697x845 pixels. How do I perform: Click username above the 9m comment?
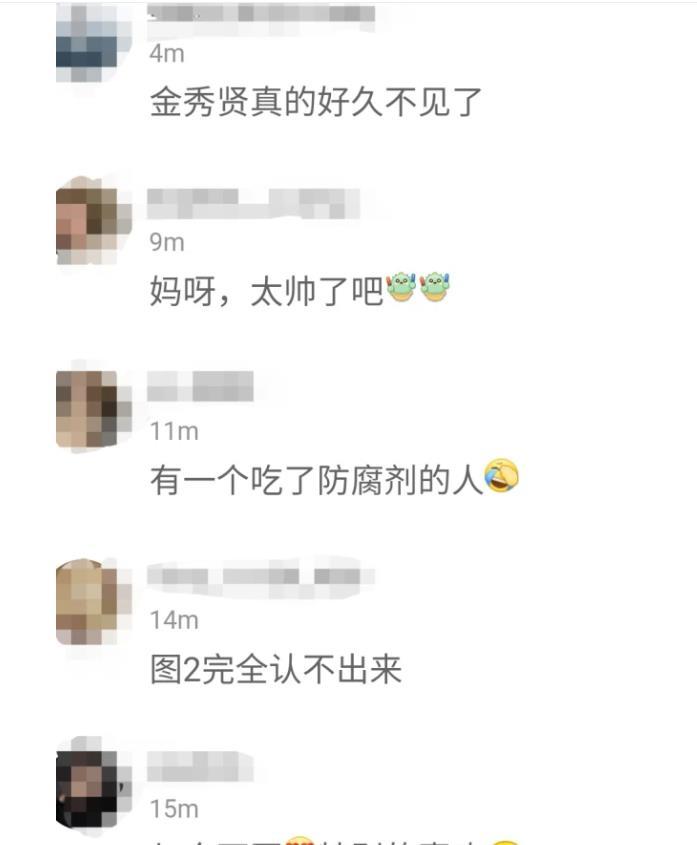pos(253,203)
